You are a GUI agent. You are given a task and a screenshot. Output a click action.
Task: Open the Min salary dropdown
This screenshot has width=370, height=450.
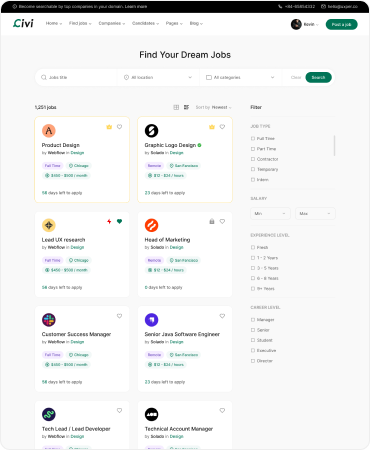click(x=270, y=214)
